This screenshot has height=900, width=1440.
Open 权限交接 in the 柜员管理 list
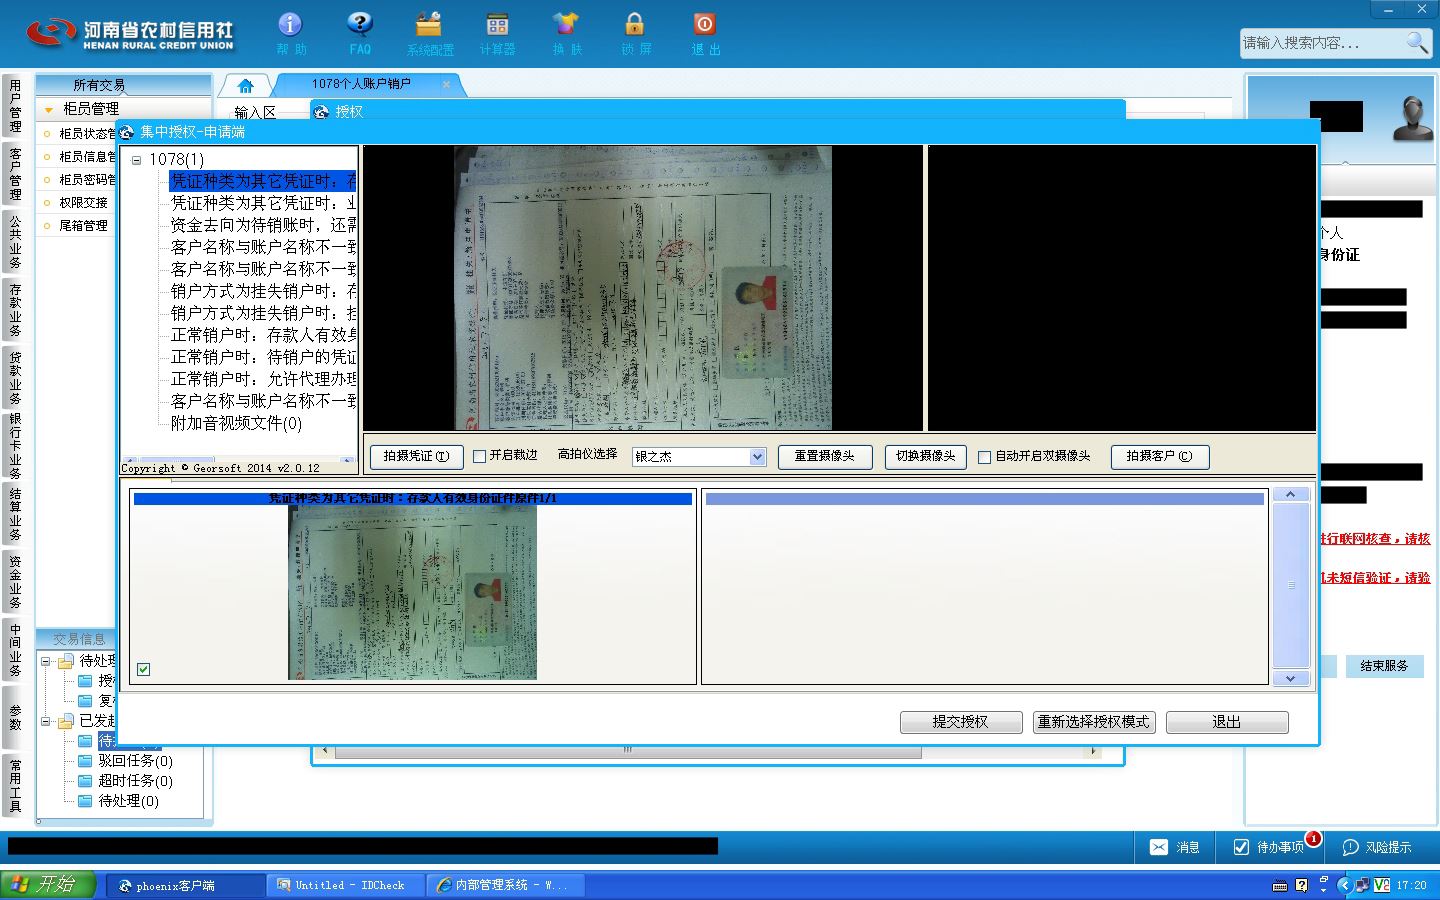(83, 203)
